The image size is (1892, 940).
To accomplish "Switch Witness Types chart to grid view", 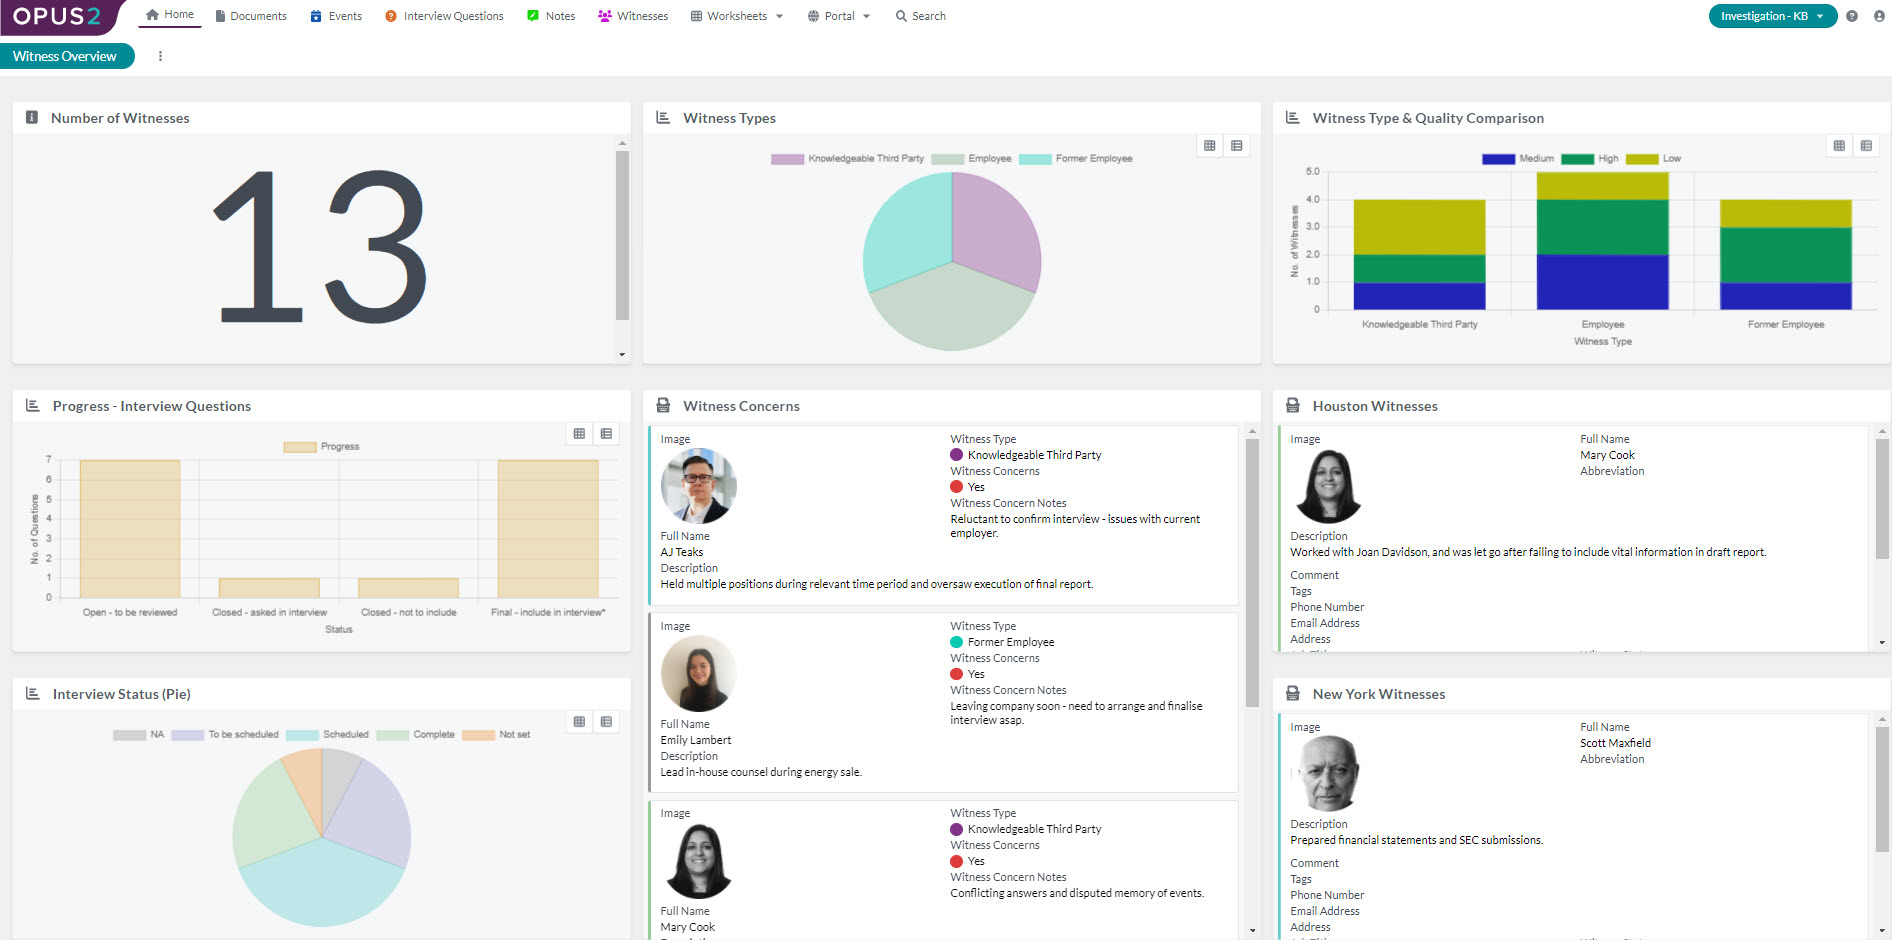I will coord(1210,146).
